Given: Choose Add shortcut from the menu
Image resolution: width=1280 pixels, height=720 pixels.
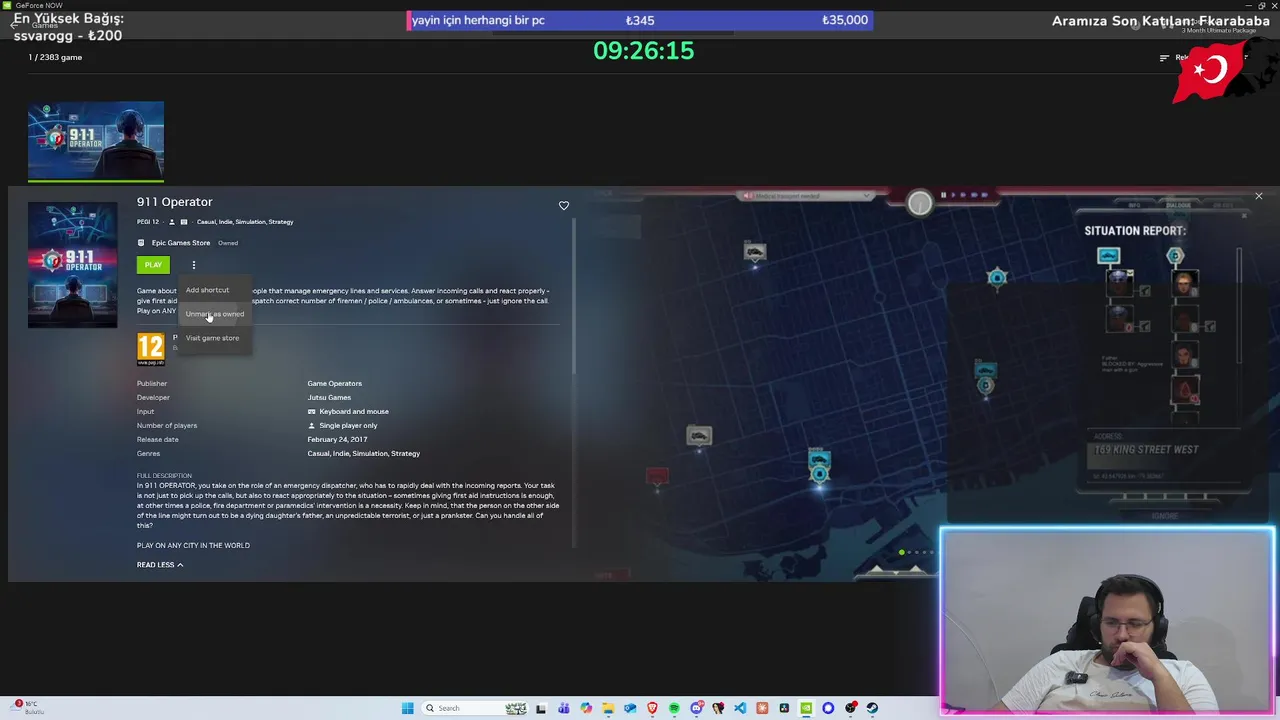Looking at the screenshot, I should (x=207, y=290).
